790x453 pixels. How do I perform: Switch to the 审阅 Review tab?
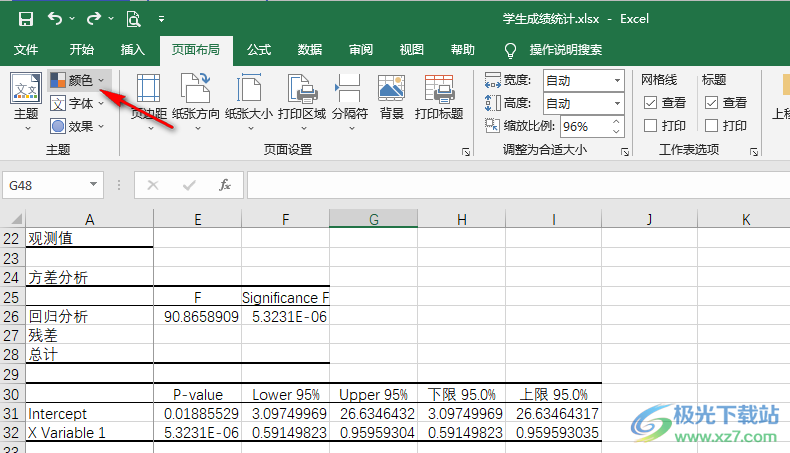point(361,49)
